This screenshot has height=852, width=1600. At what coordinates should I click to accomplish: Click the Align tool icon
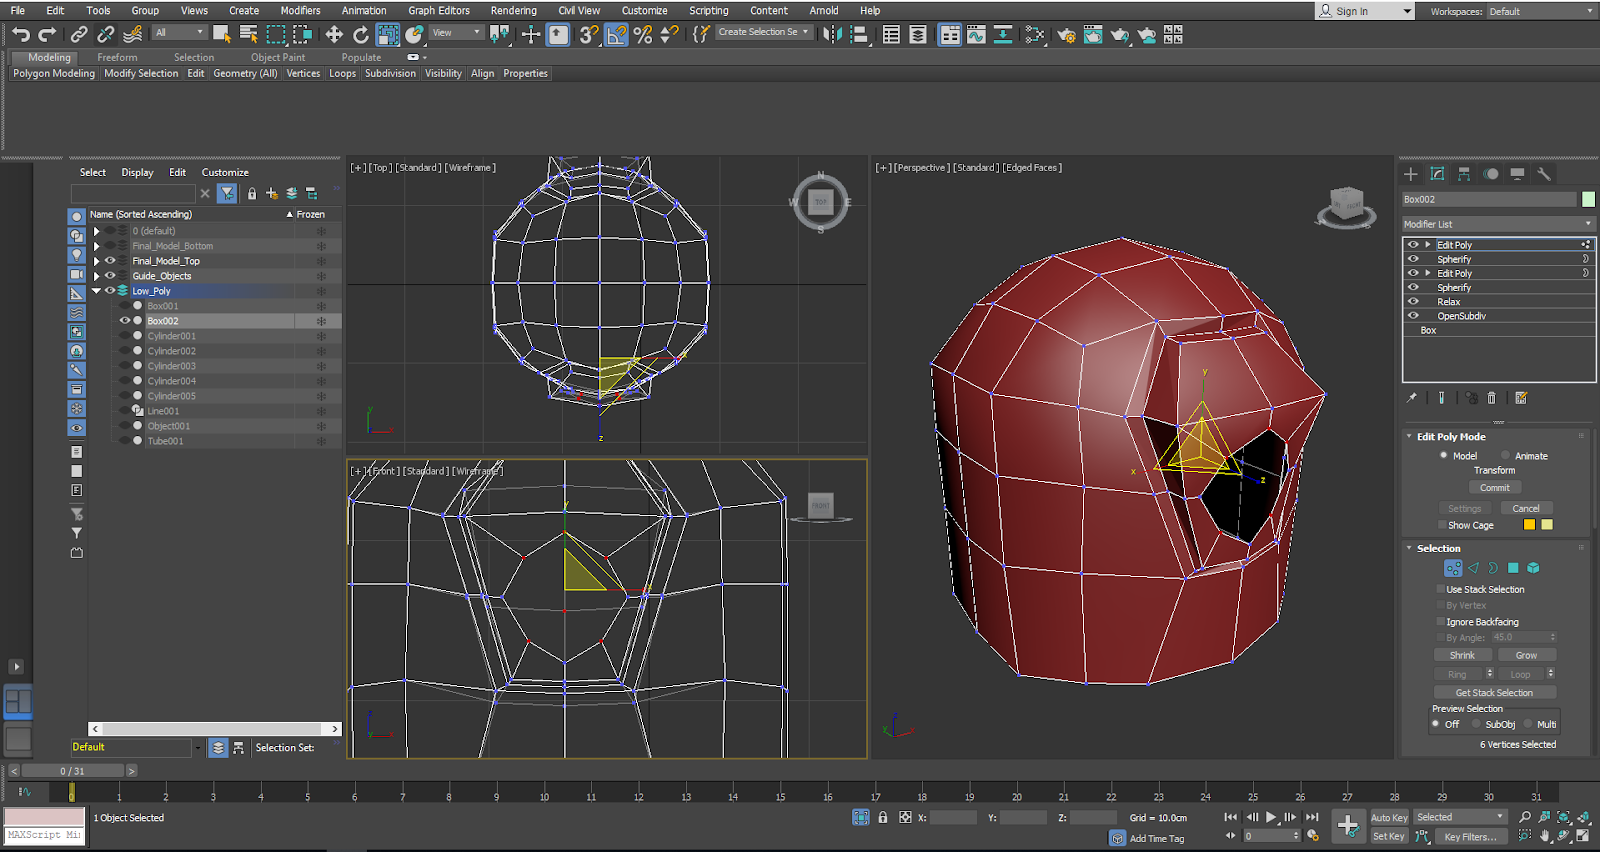(x=859, y=34)
